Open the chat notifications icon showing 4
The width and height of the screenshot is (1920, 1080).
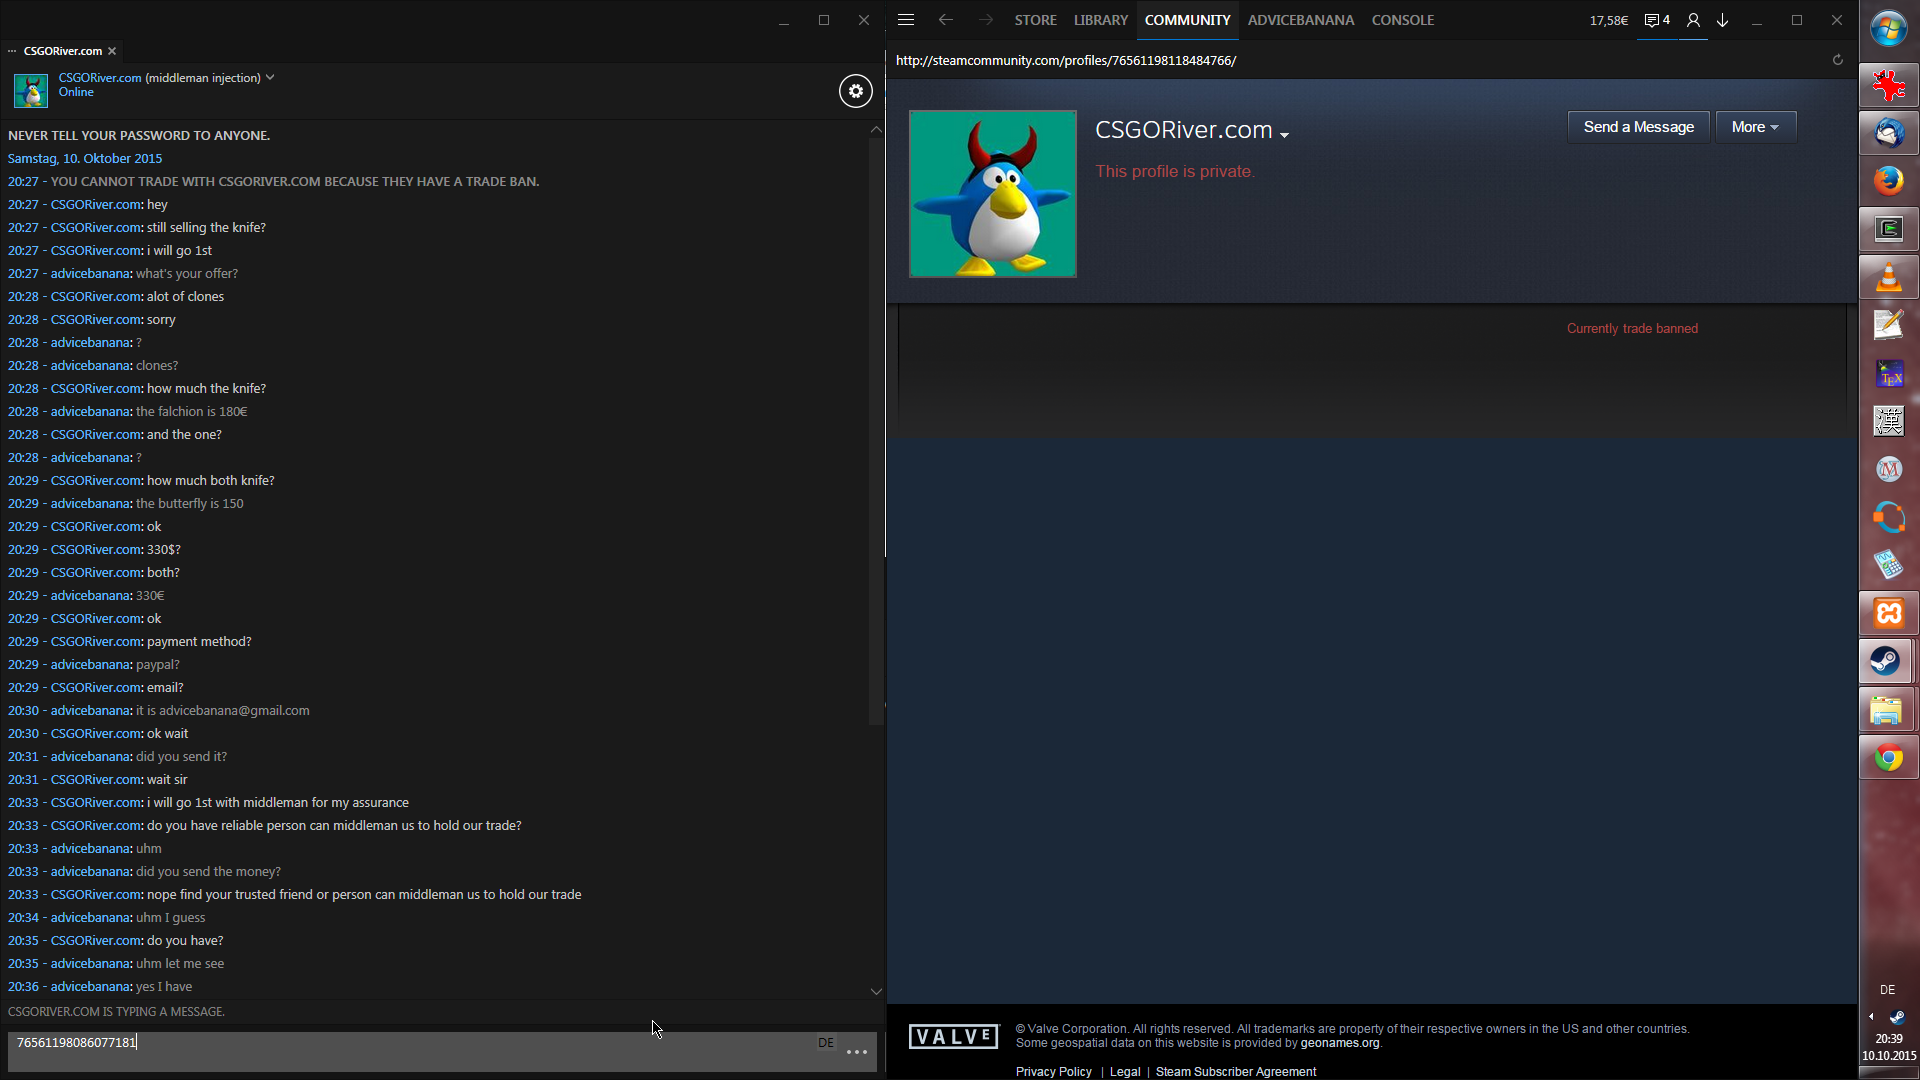pos(1657,20)
